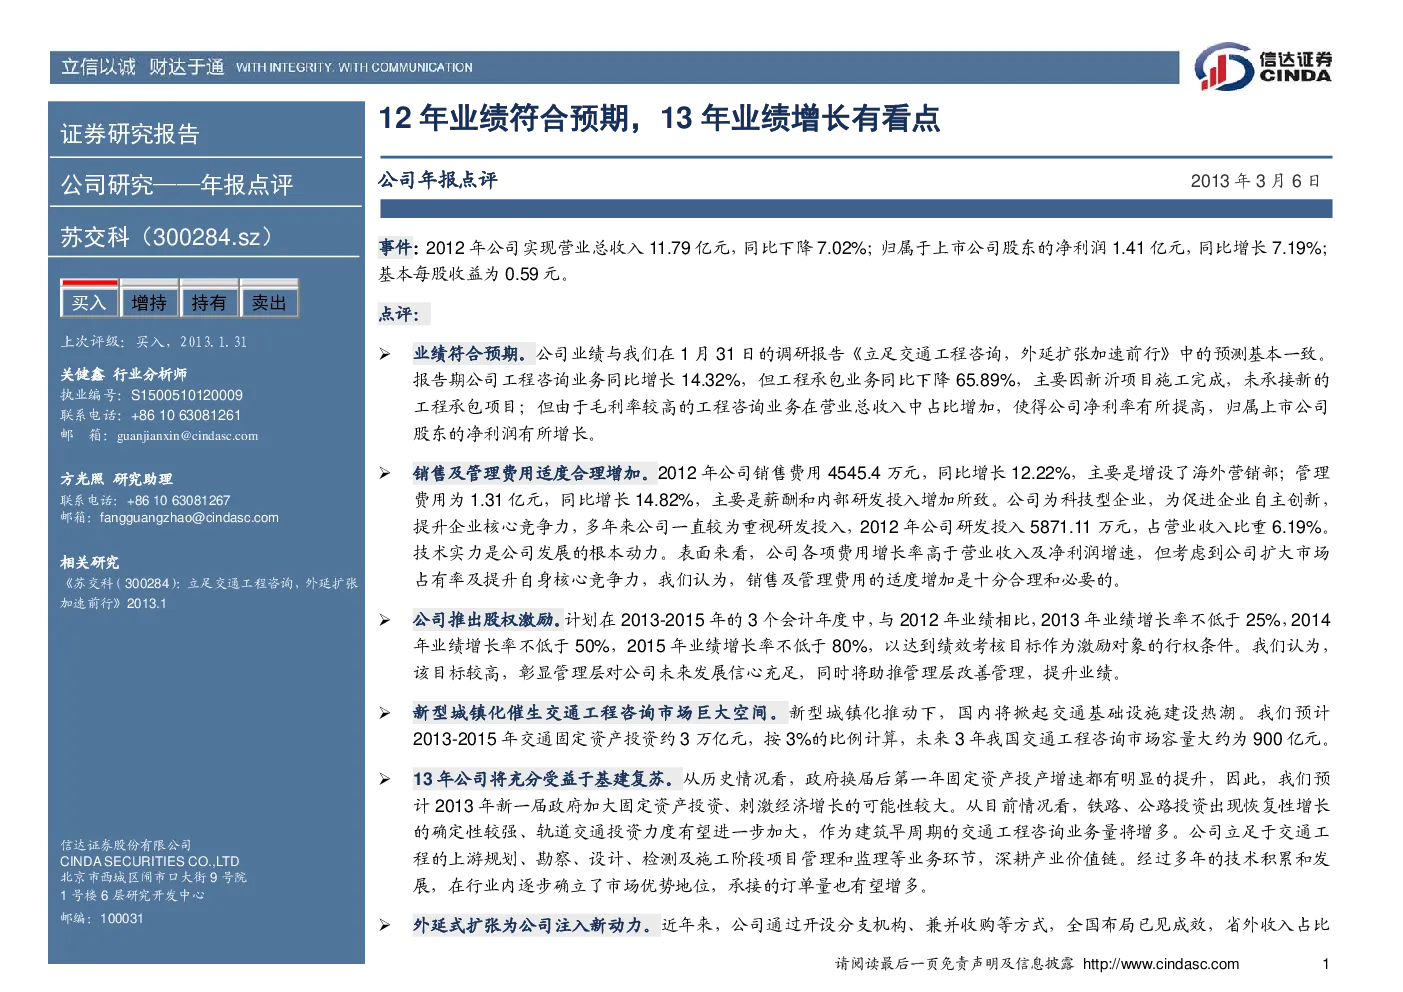Click the arrow bullet beside 业绩符合预期
Viewport: 1403px width, 992px height.
coord(385,354)
